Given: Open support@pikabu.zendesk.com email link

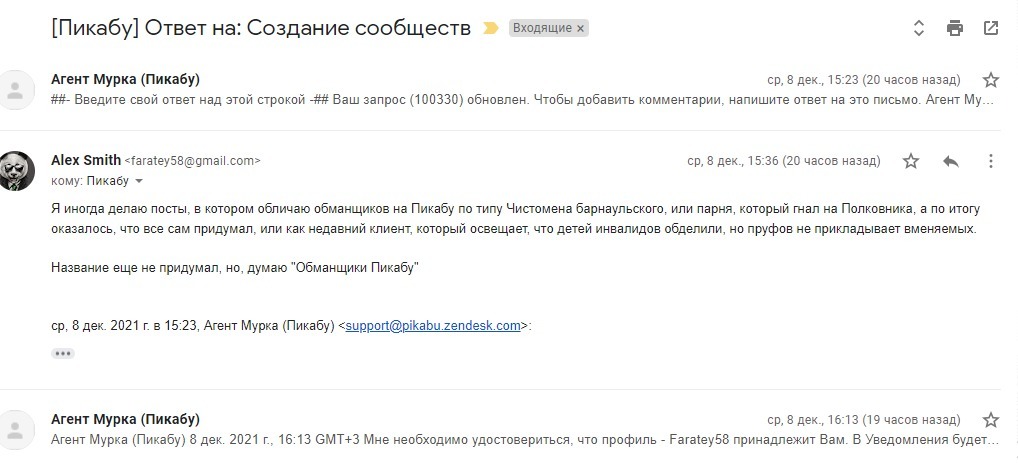Looking at the screenshot, I should 433,325.
